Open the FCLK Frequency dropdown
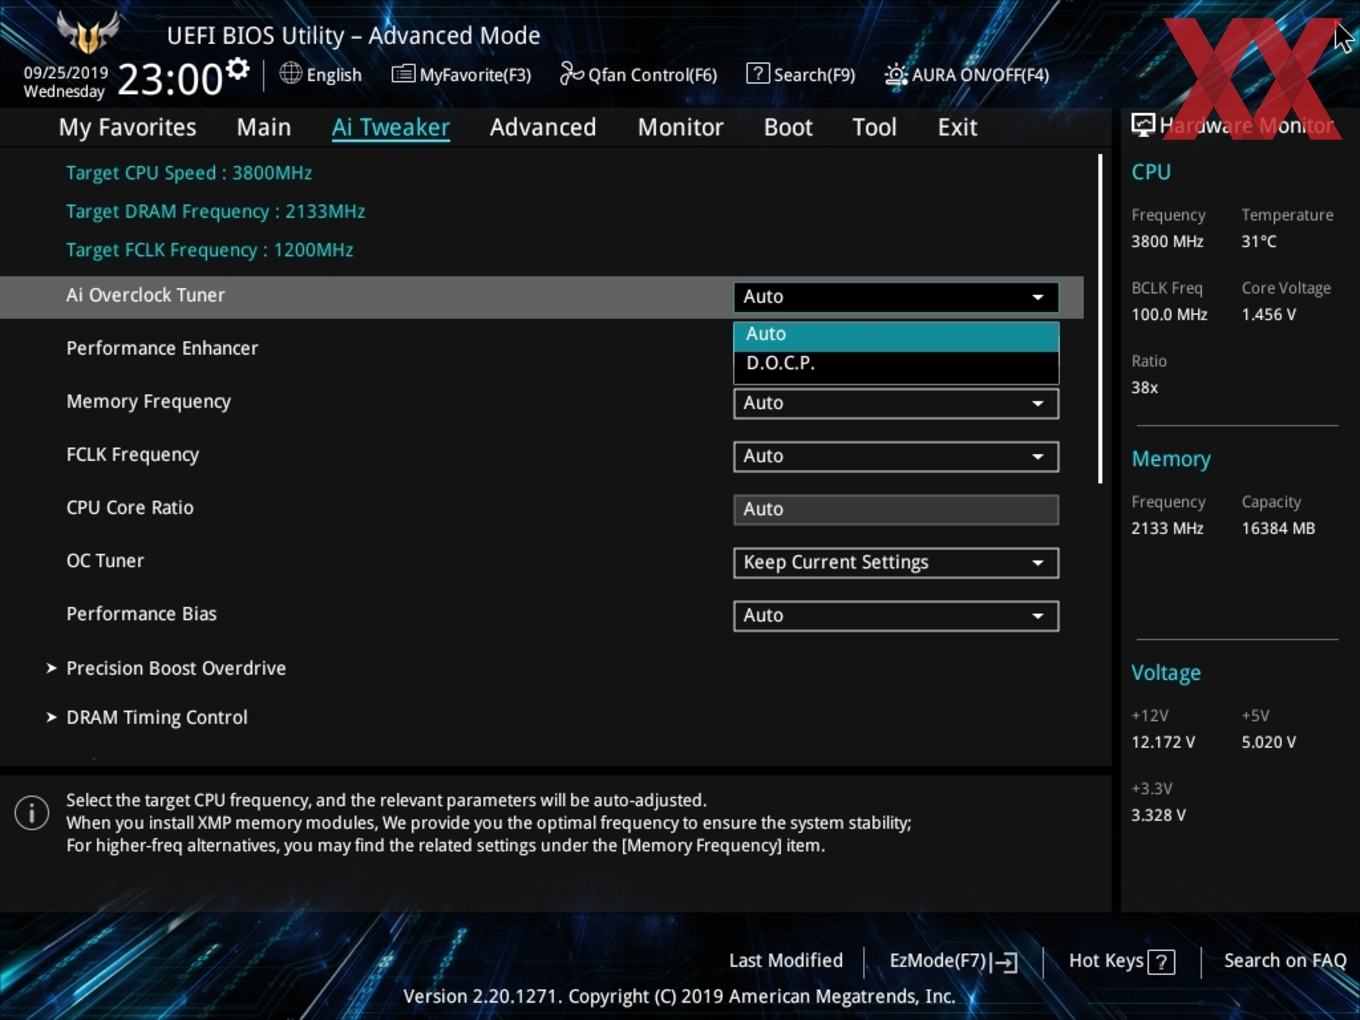1360x1020 pixels. pos(896,456)
